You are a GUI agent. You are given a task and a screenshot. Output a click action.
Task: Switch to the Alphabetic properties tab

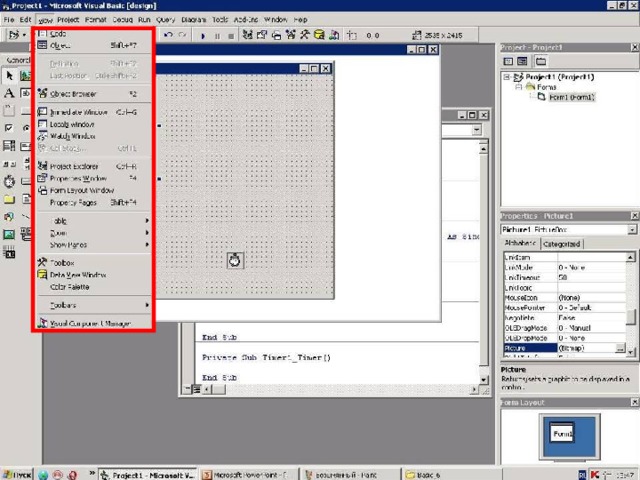tap(520, 243)
